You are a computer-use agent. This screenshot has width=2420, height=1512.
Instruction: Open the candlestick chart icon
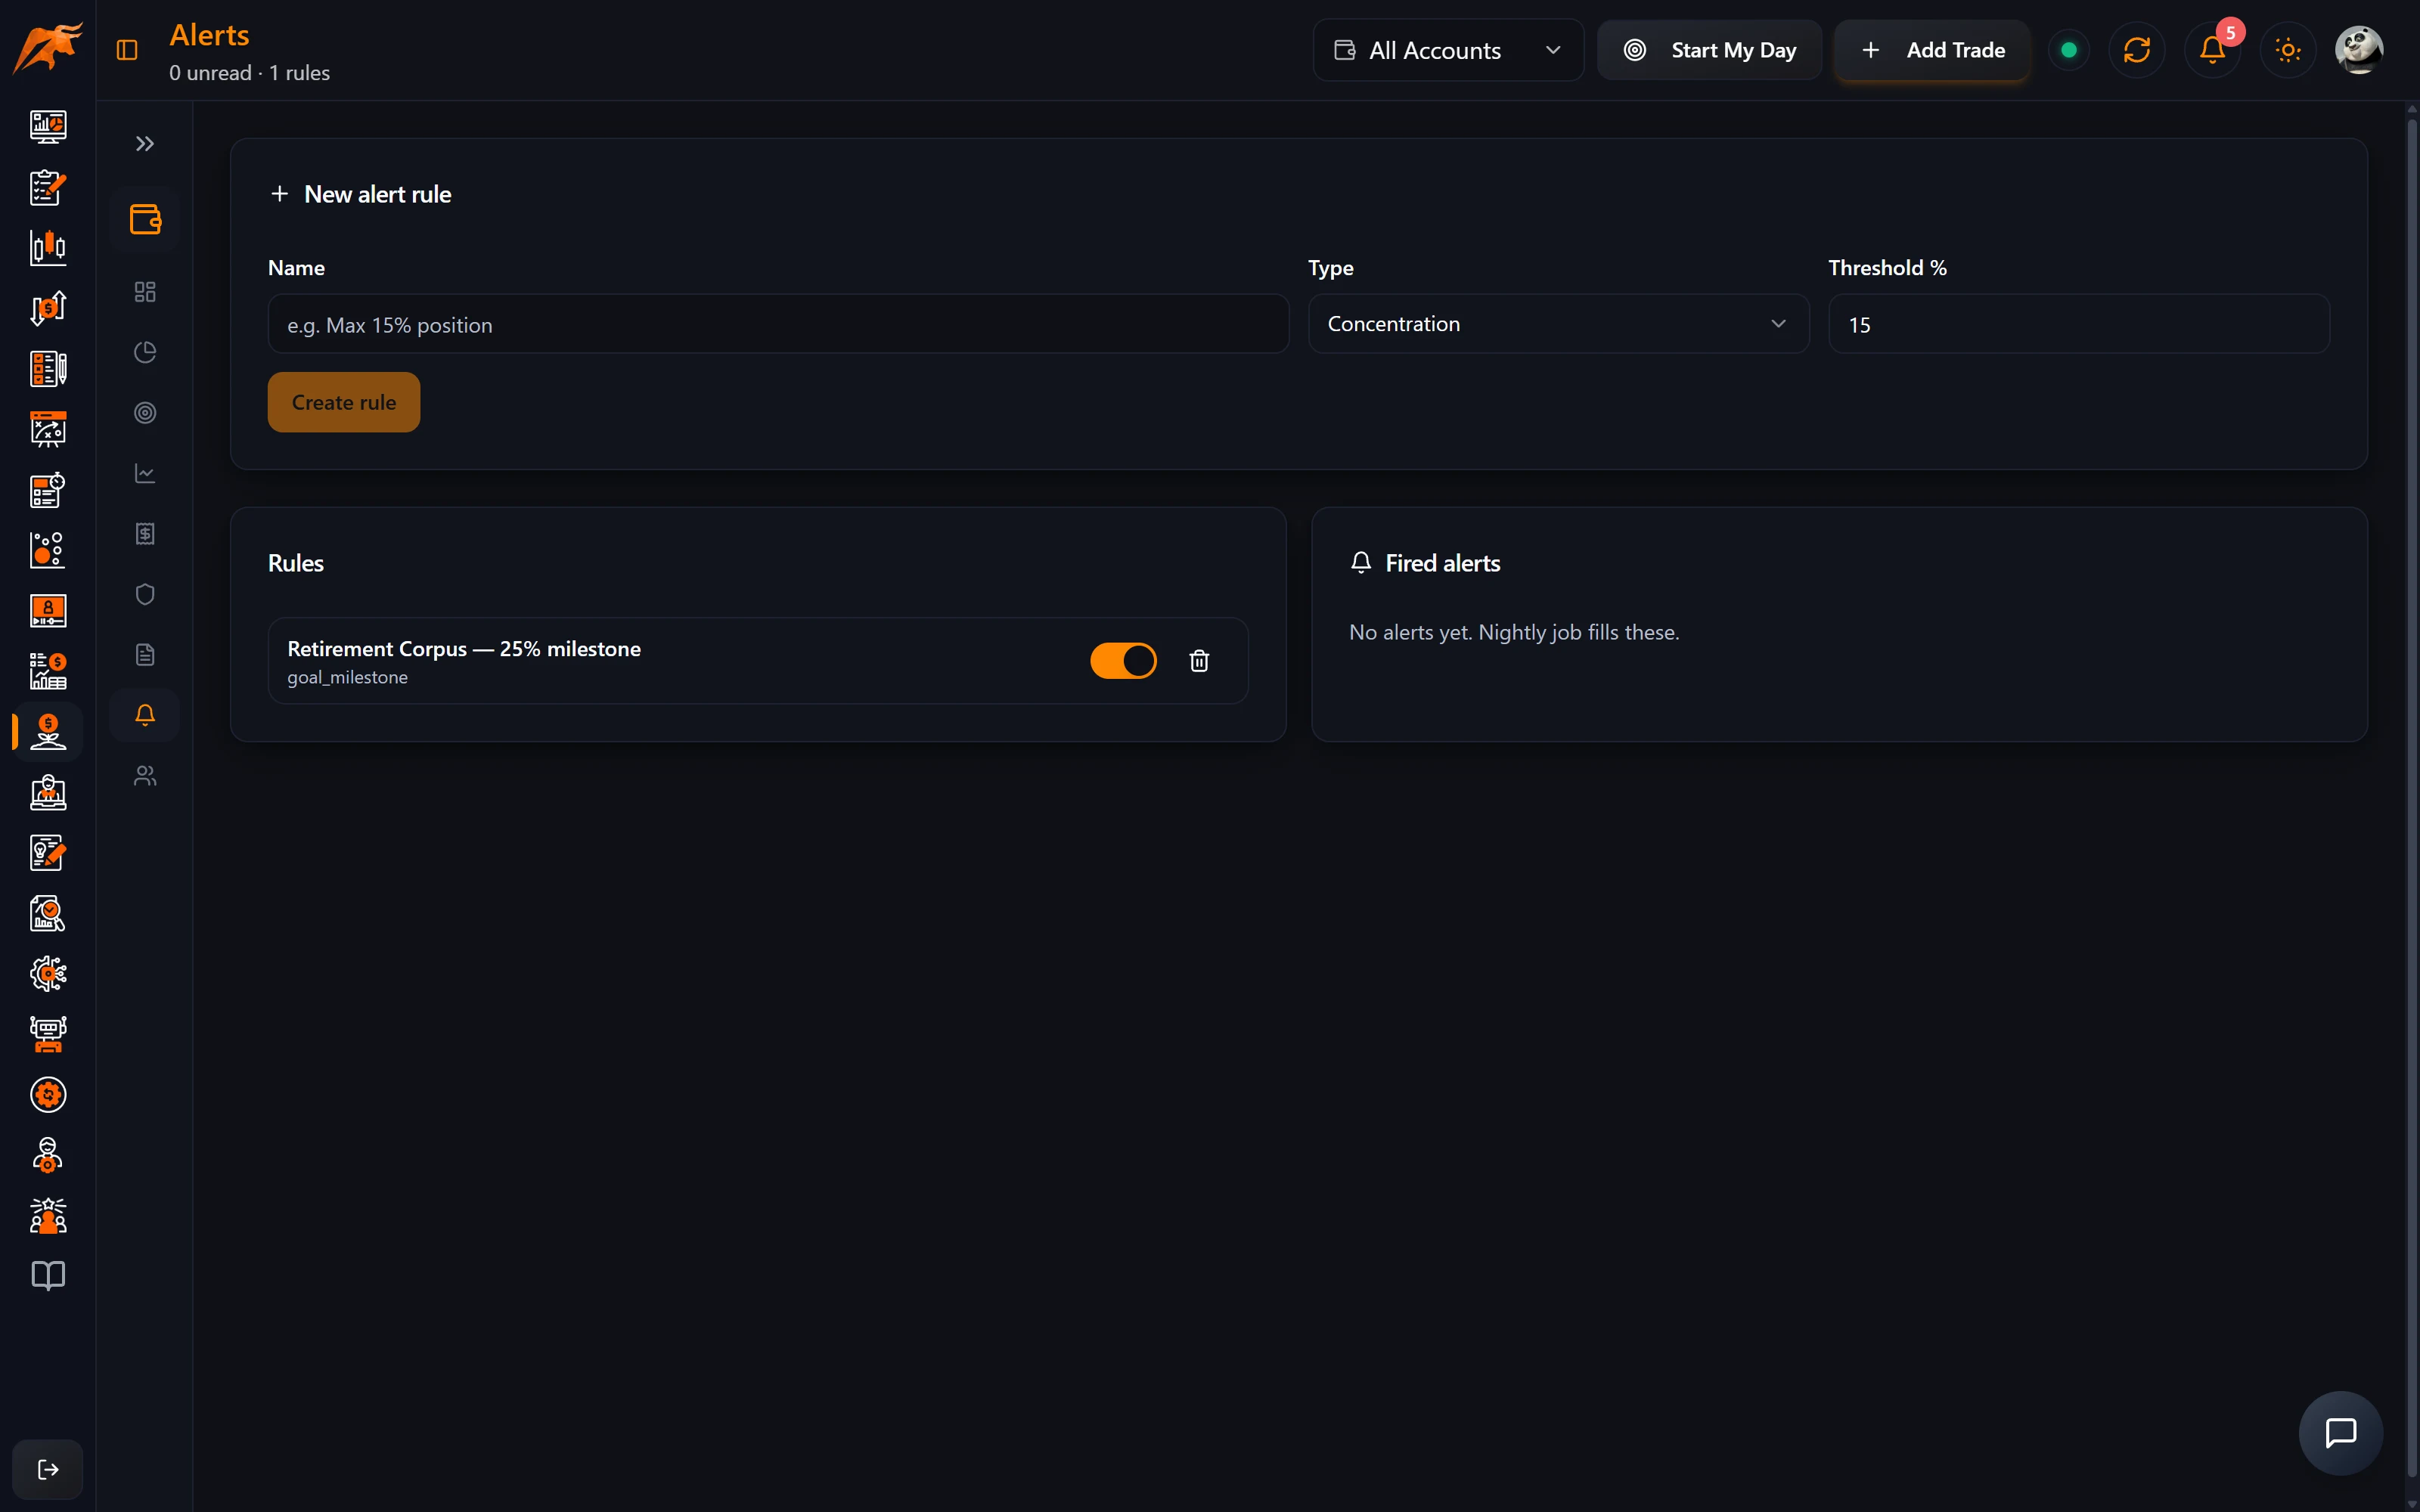[x=48, y=248]
